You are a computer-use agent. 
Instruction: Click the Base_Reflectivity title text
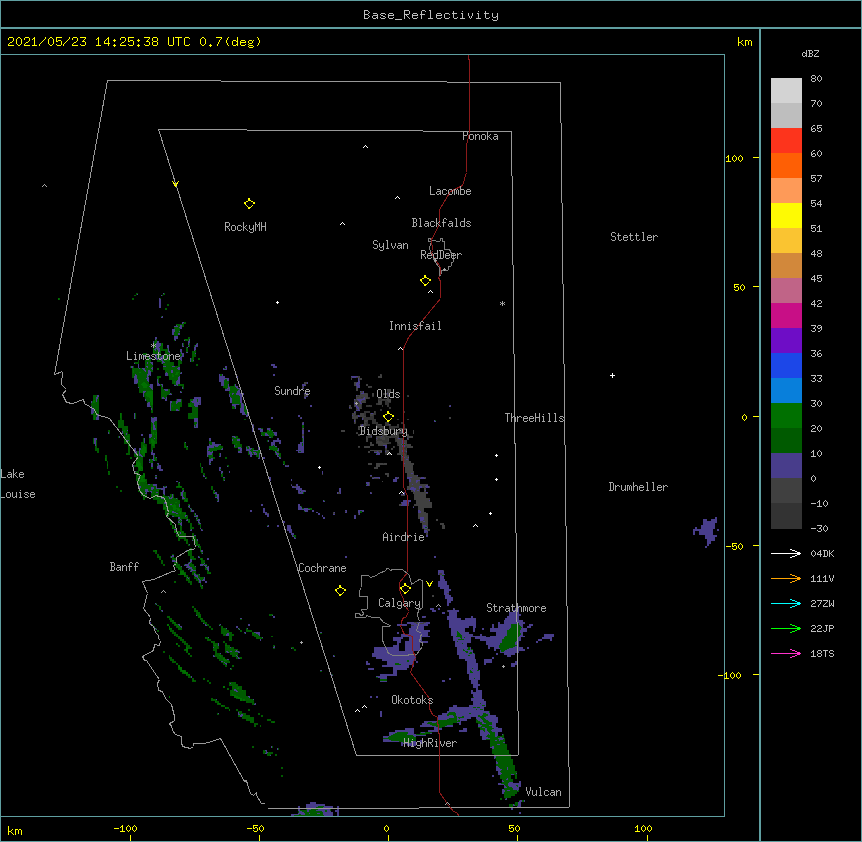431,15
